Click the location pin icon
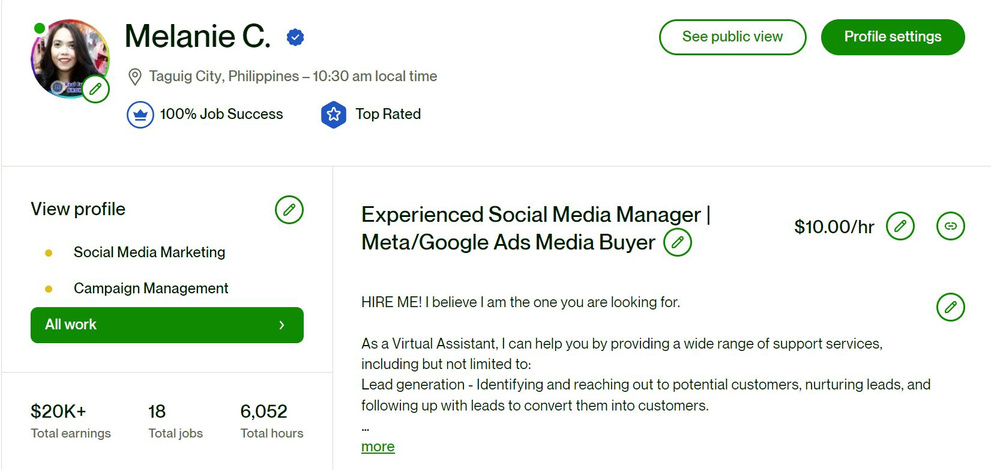This screenshot has width=991, height=470. [x=134, y=77]
